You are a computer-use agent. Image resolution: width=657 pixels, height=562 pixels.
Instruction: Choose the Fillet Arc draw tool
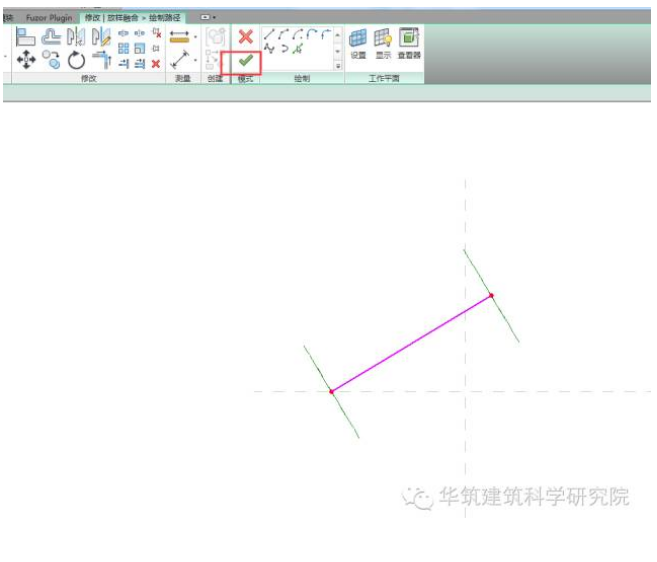point(326,34)
